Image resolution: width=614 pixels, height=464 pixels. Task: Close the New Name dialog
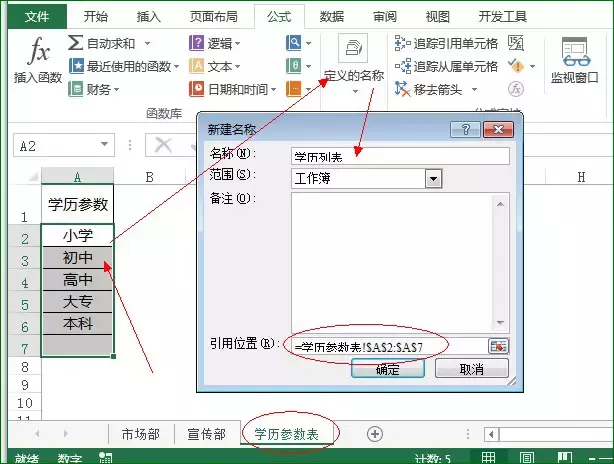(498, 129)
